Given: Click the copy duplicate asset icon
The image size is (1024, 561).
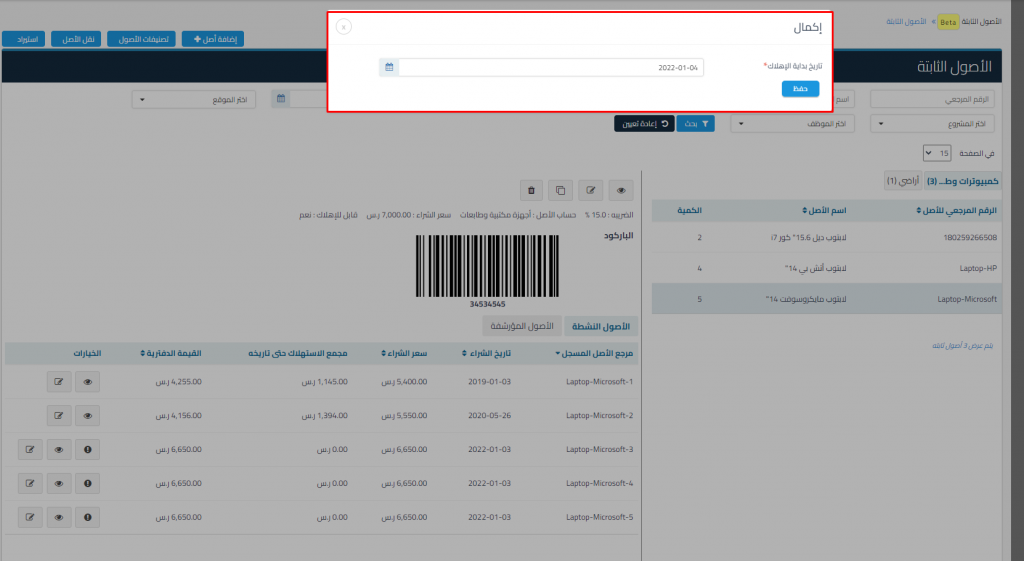Looking at the screenshot, I should pyautogui.click(x=561, y=189).
